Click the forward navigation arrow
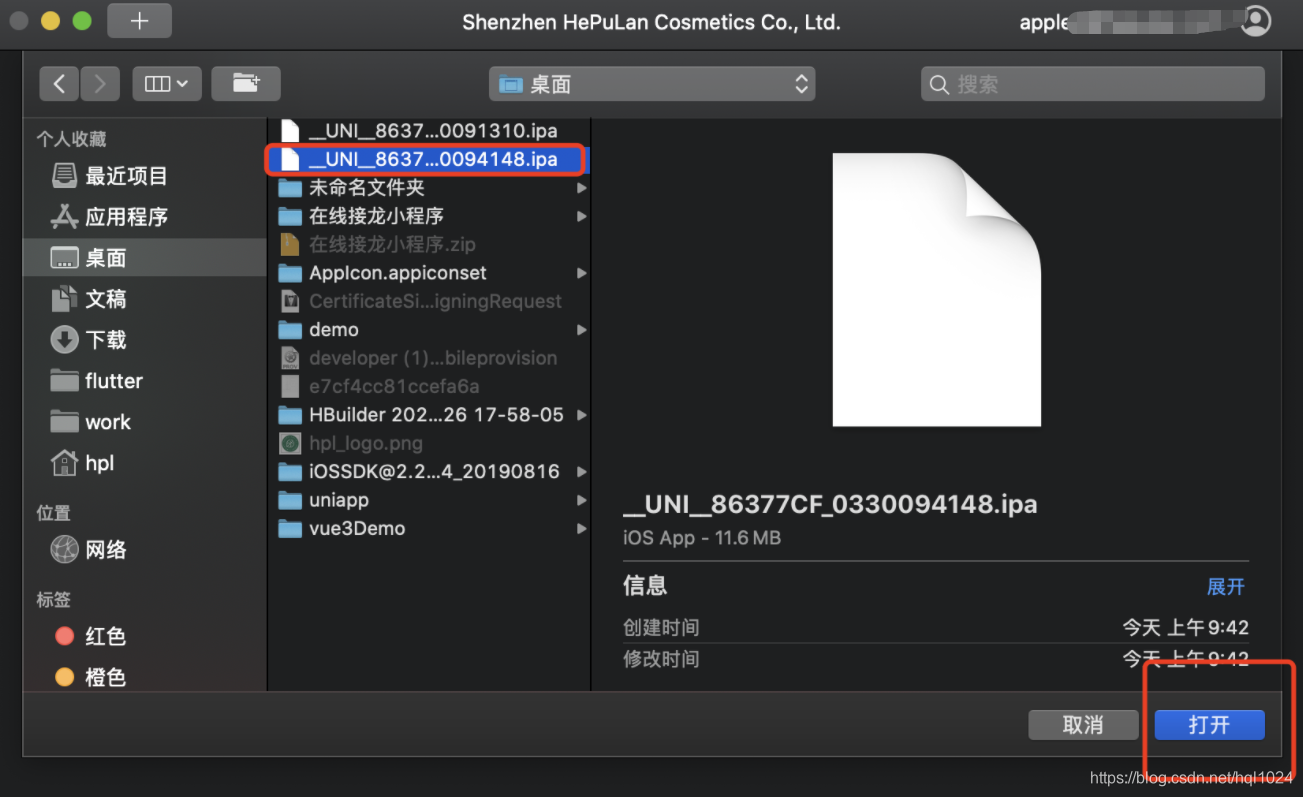 tap(100, 84)
